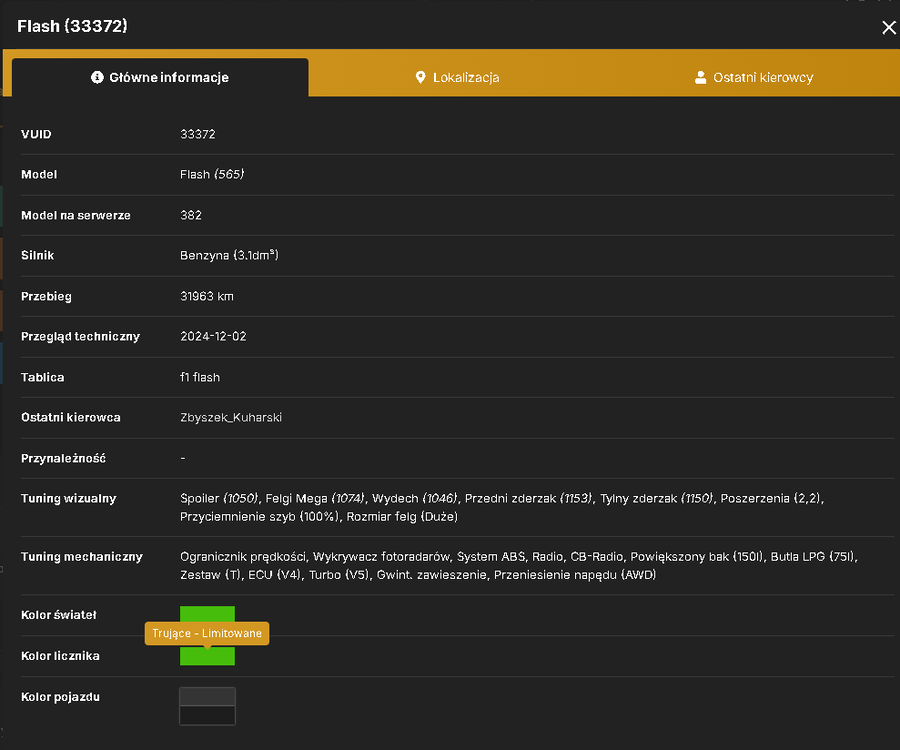This screenshot has width=900, height=750.
Task: Click the Ogranicznik prędkości tuning entry
Action: 243,557
